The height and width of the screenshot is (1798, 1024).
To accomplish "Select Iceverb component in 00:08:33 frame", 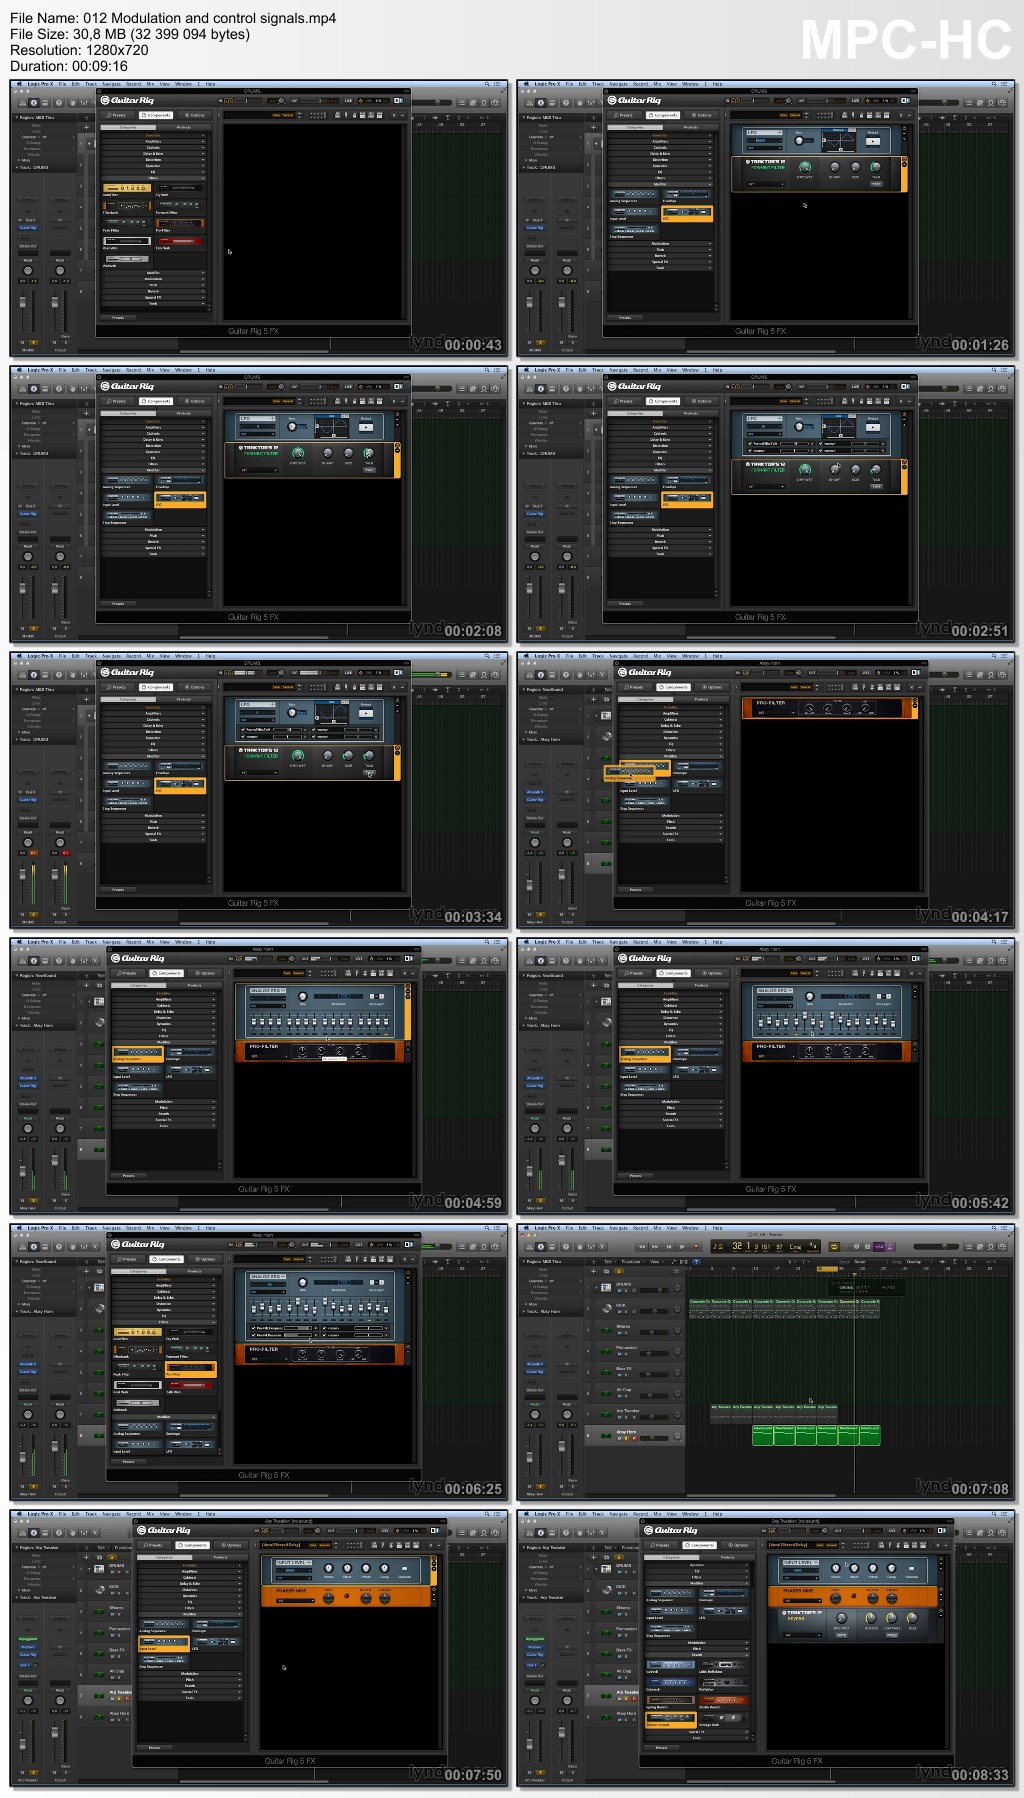I will [671, 1666].
